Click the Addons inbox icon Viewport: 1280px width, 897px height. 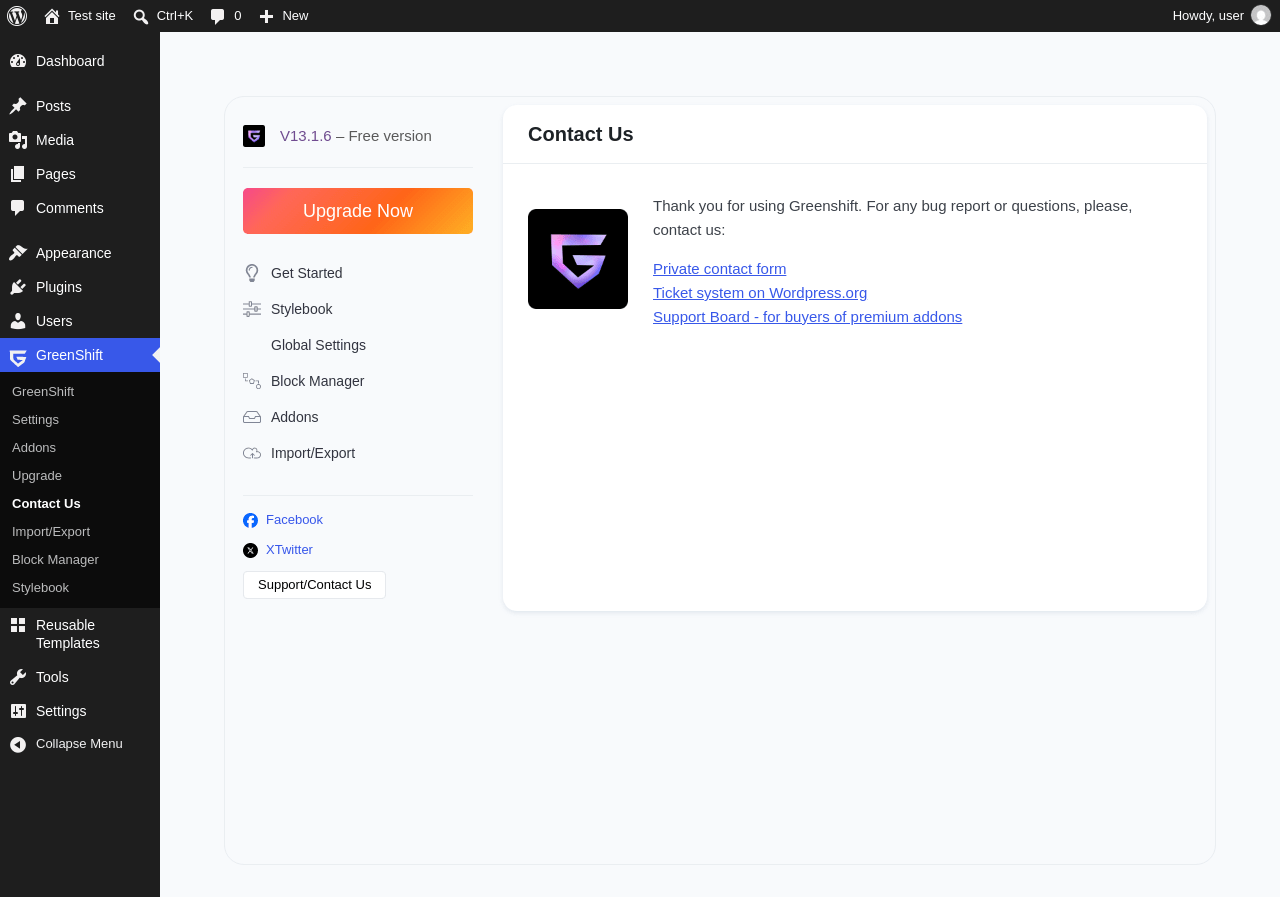252,417
